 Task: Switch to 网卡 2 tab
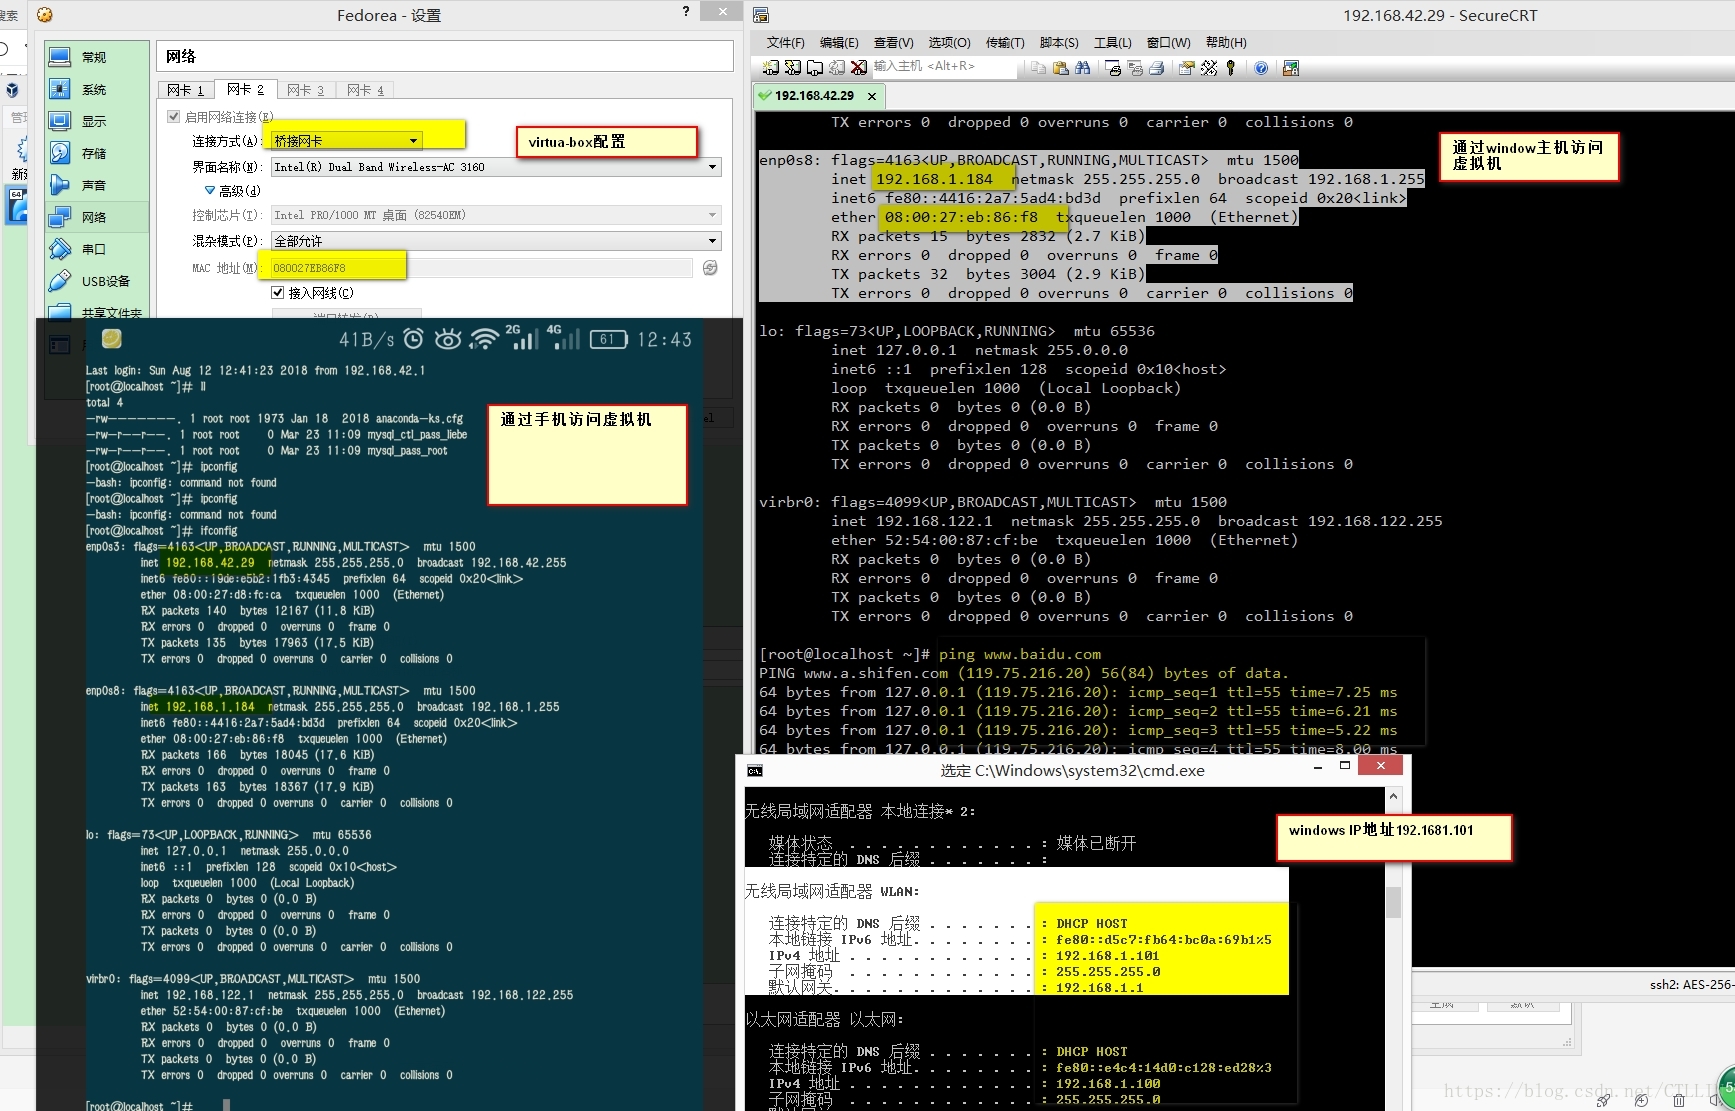pyautogui.click(x=245, y=89)
